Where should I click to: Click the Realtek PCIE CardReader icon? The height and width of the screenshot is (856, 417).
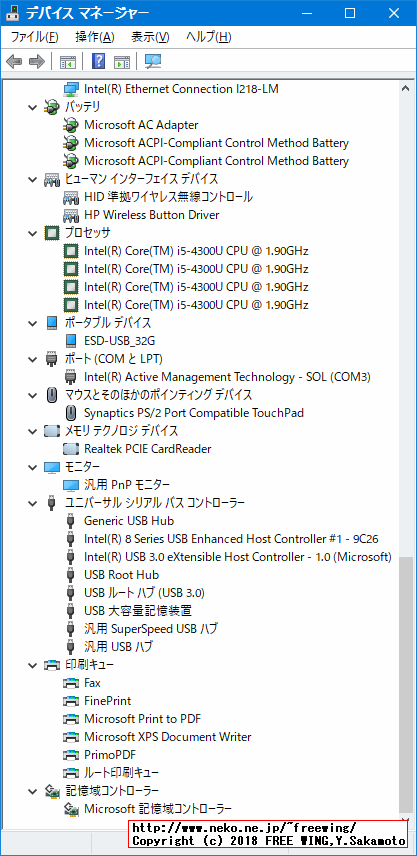click(x=71, y=449)
